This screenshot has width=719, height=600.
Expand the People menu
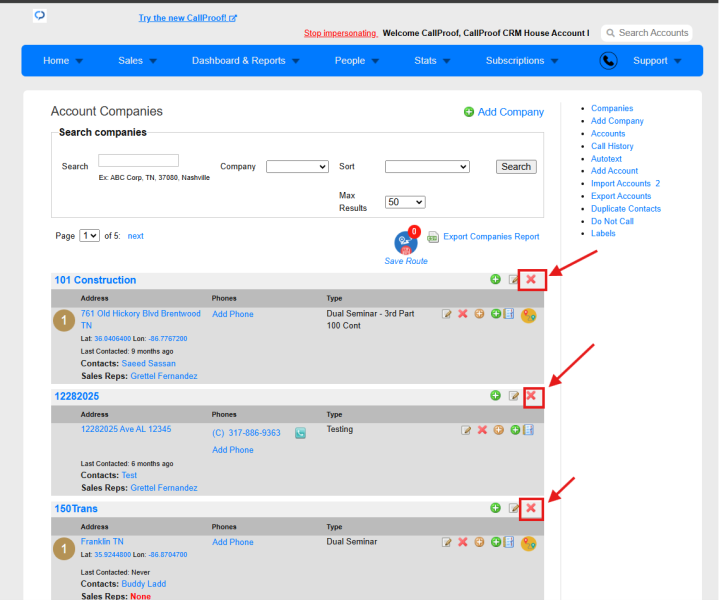pyautogui.click(x=357, y=61)
